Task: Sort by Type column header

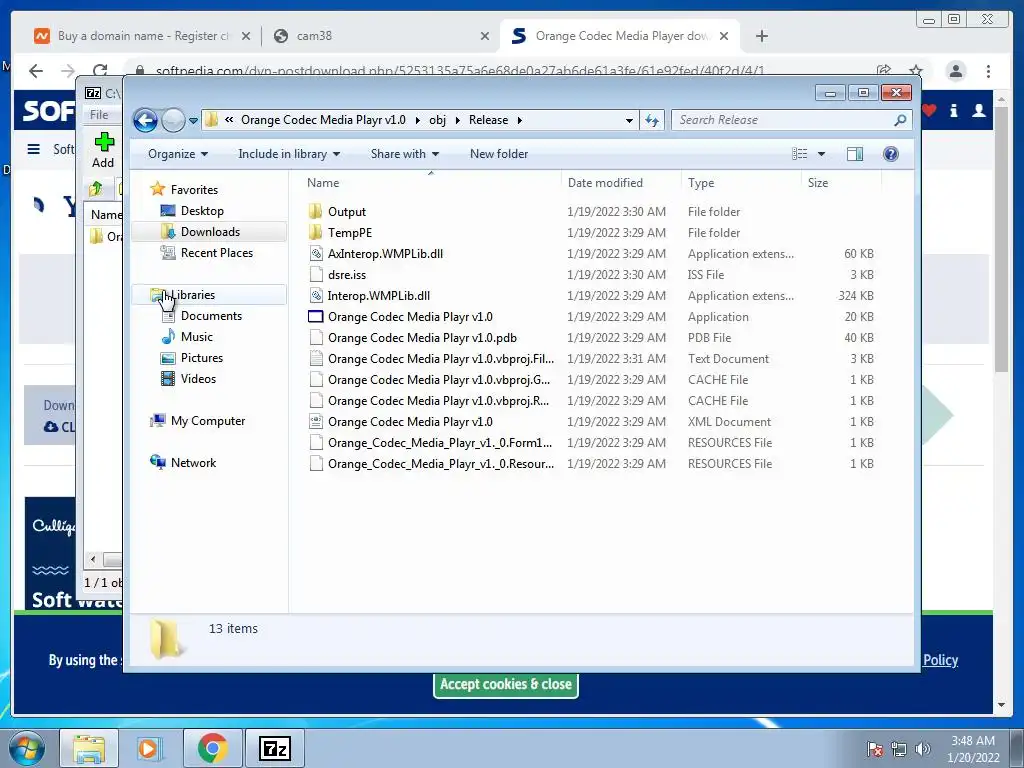Action: tap(741, 183)
